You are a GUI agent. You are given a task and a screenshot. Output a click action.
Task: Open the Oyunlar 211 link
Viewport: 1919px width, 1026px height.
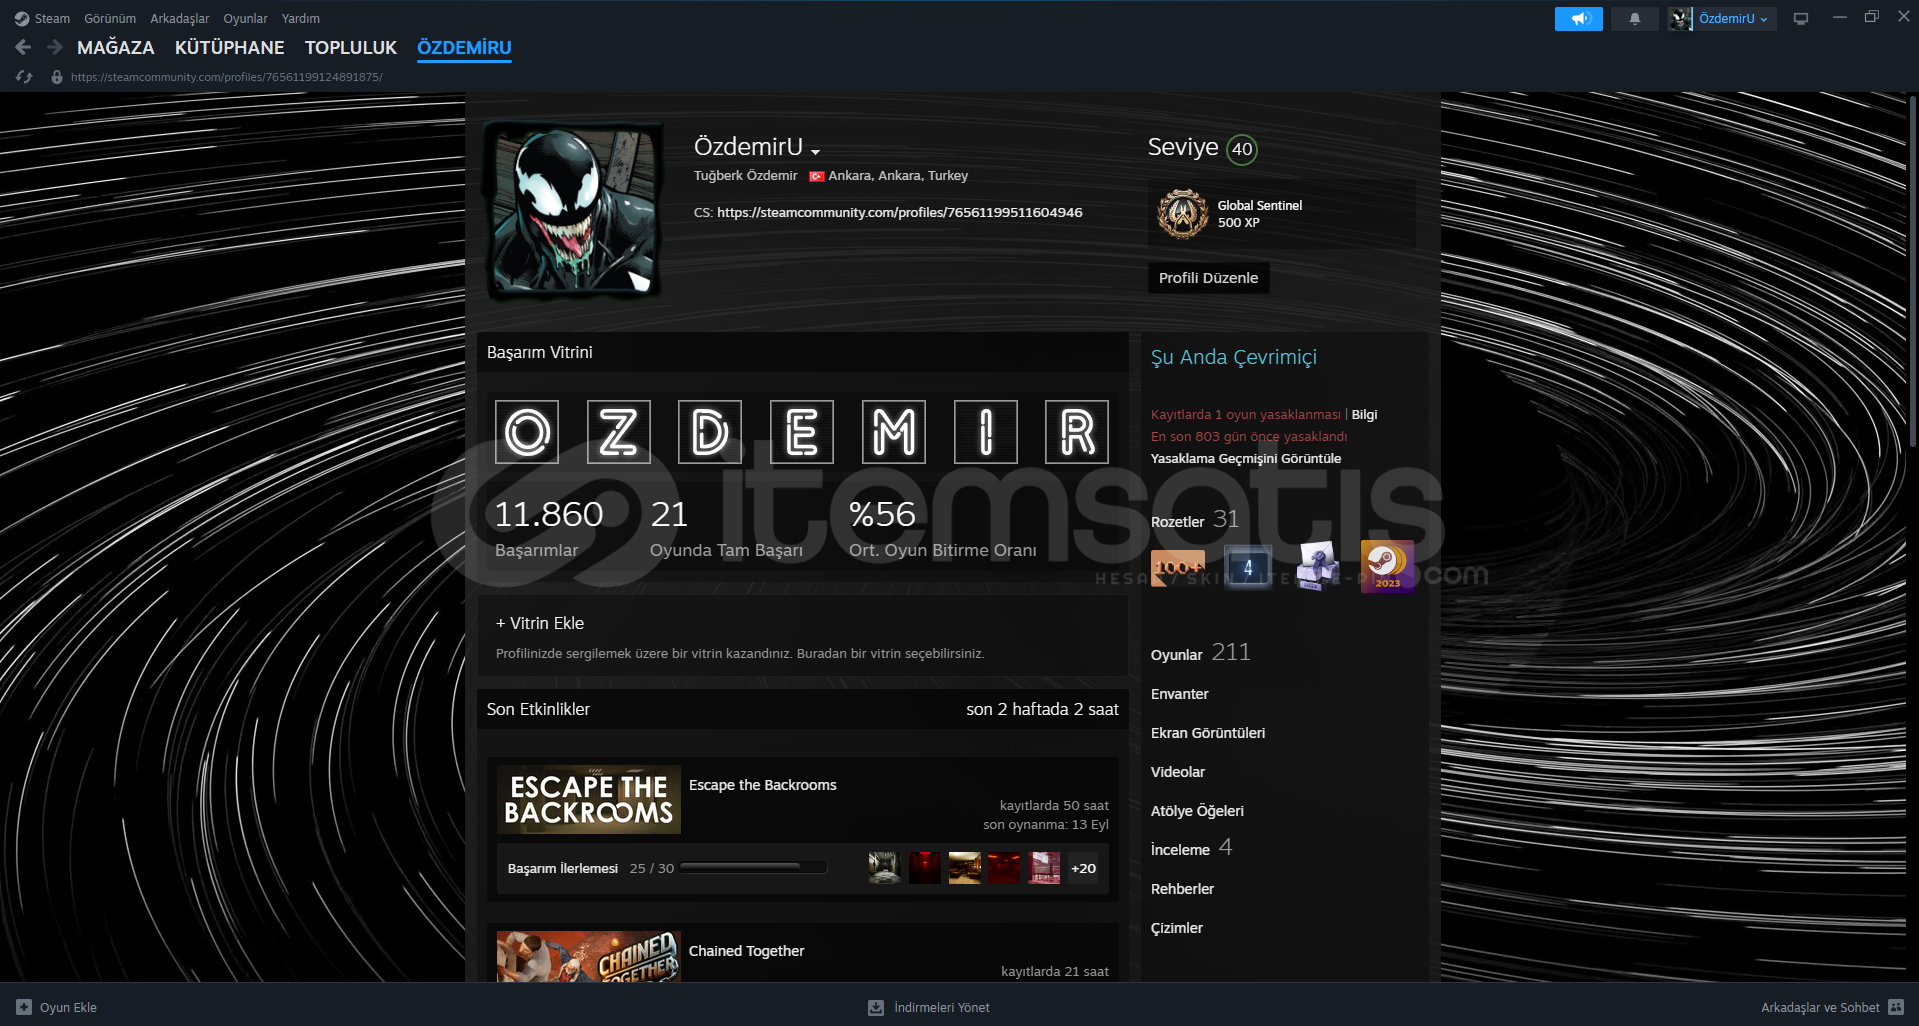pyautogui.click(x=1201, y=653)
